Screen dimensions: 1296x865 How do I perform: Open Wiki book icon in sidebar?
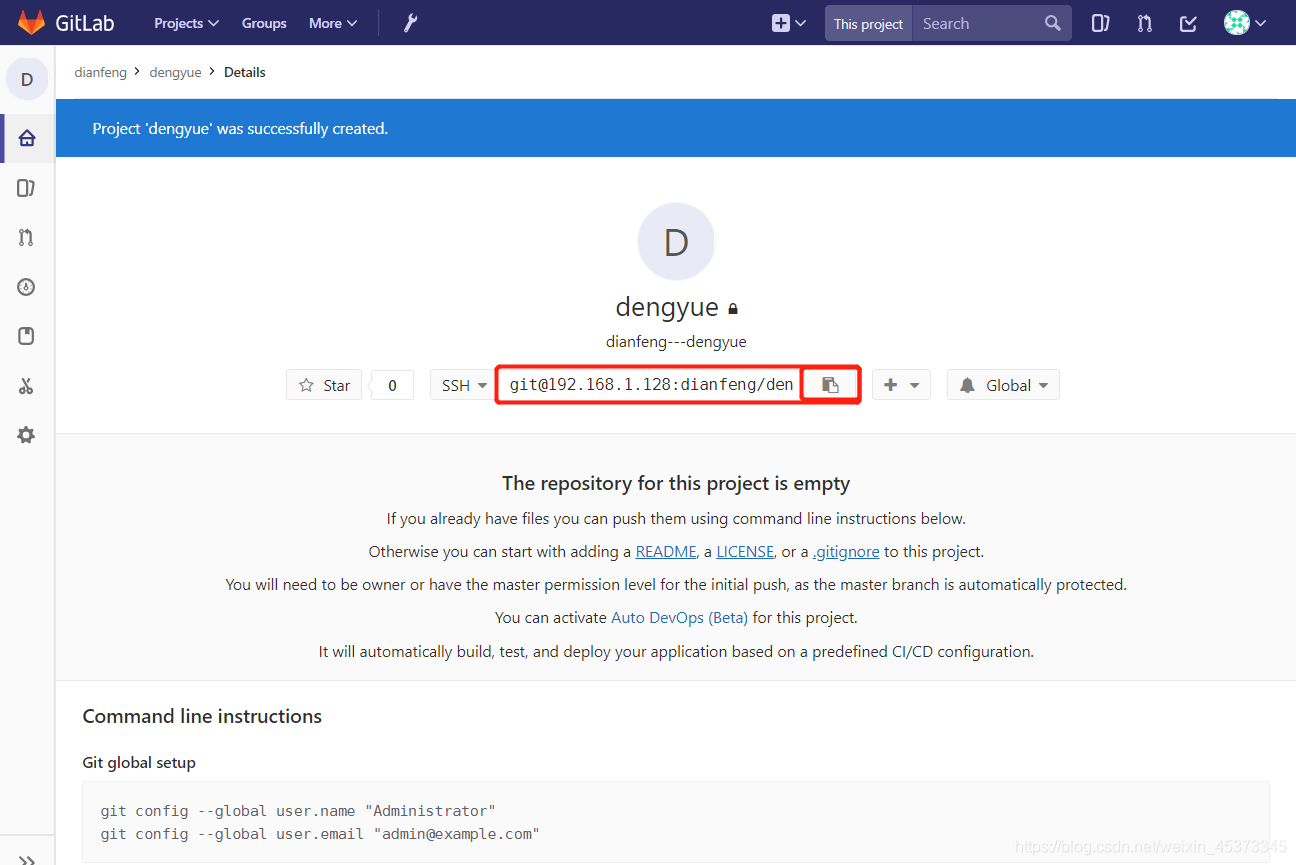[x=27, y=336]
